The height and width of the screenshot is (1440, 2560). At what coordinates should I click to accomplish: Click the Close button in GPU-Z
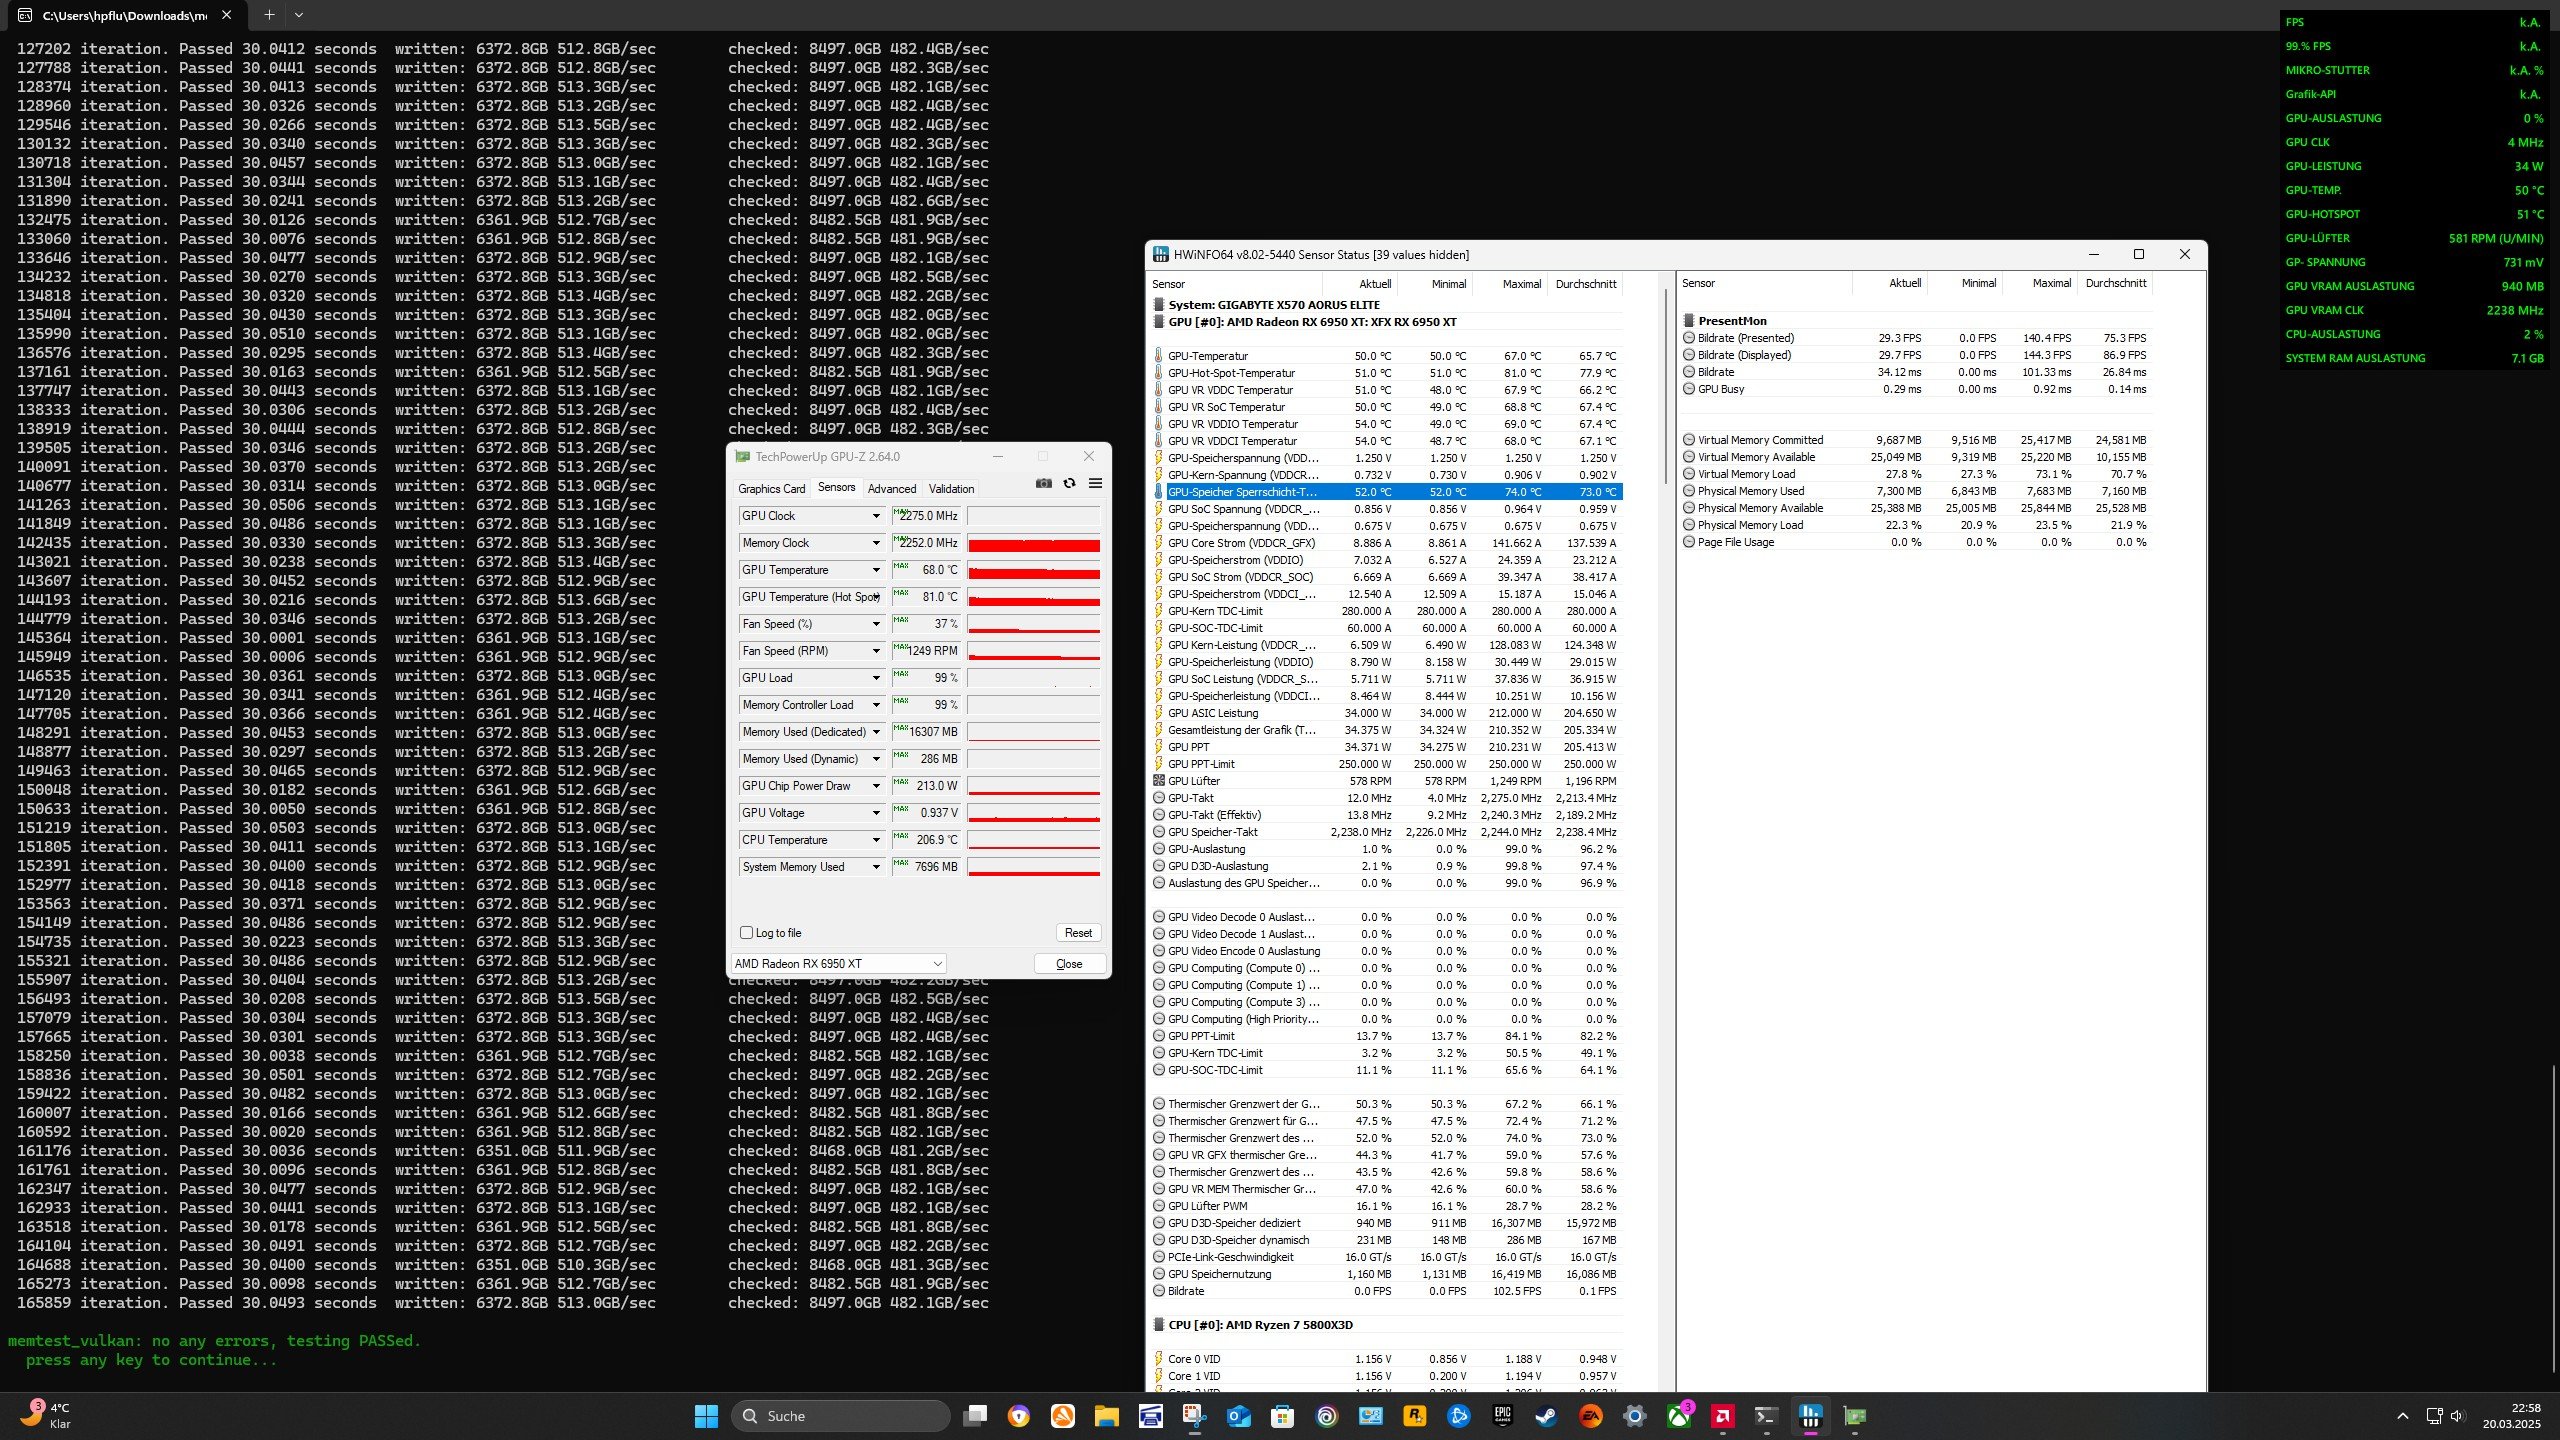pyautogui.click(x=1068, y=963)
